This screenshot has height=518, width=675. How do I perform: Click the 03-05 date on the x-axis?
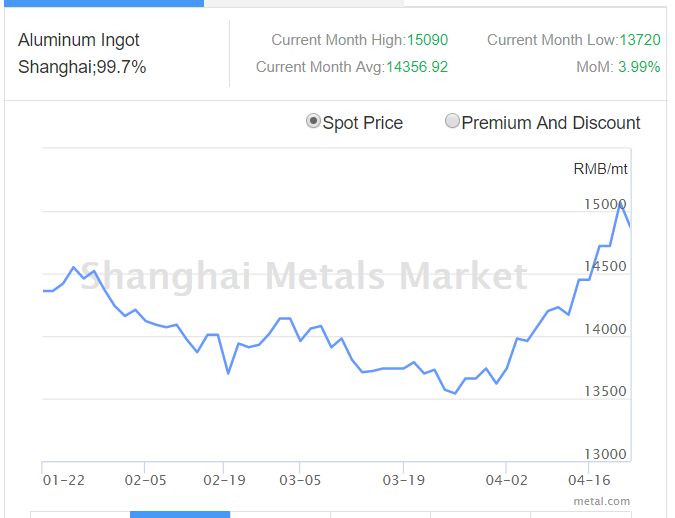click(299, 480)
